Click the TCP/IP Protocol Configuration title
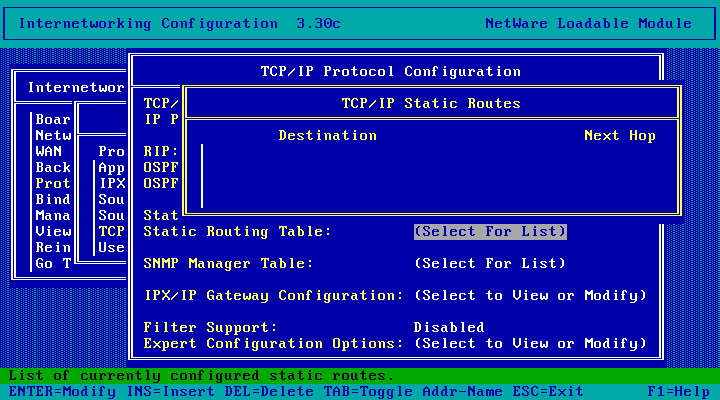Image resolution: width=720 pixels, height=400 pixels. pyautogui.click(x=390, y=72)
